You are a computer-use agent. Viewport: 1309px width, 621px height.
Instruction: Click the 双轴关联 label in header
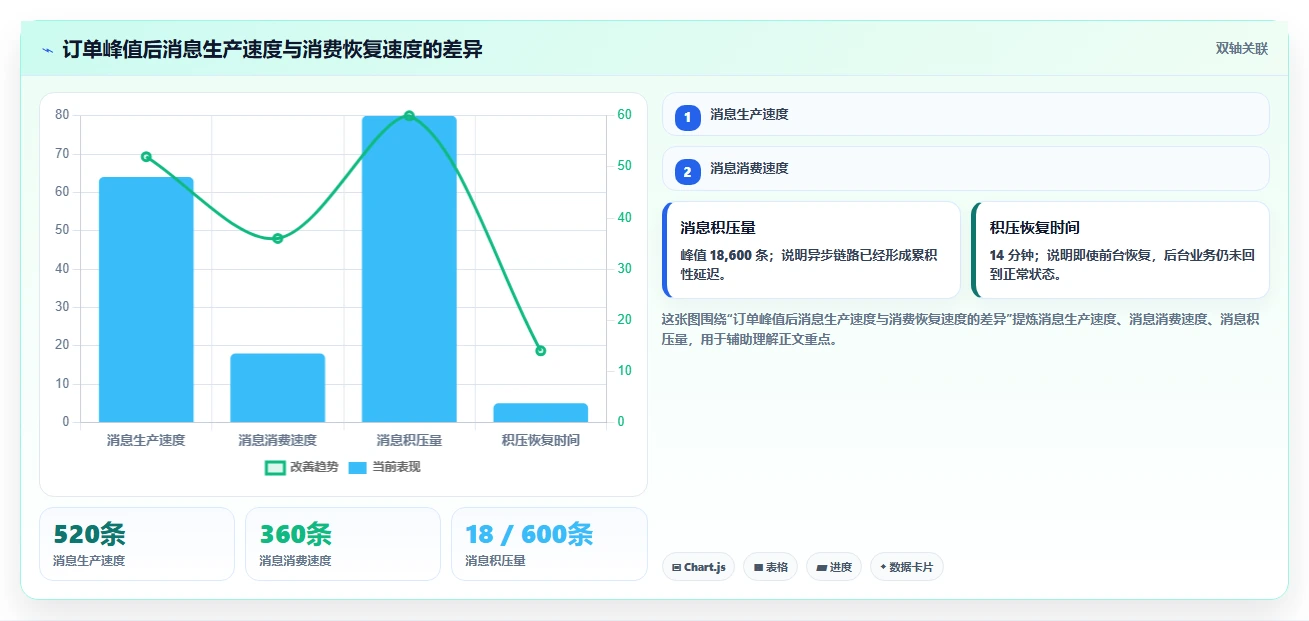pos(1242,49)
